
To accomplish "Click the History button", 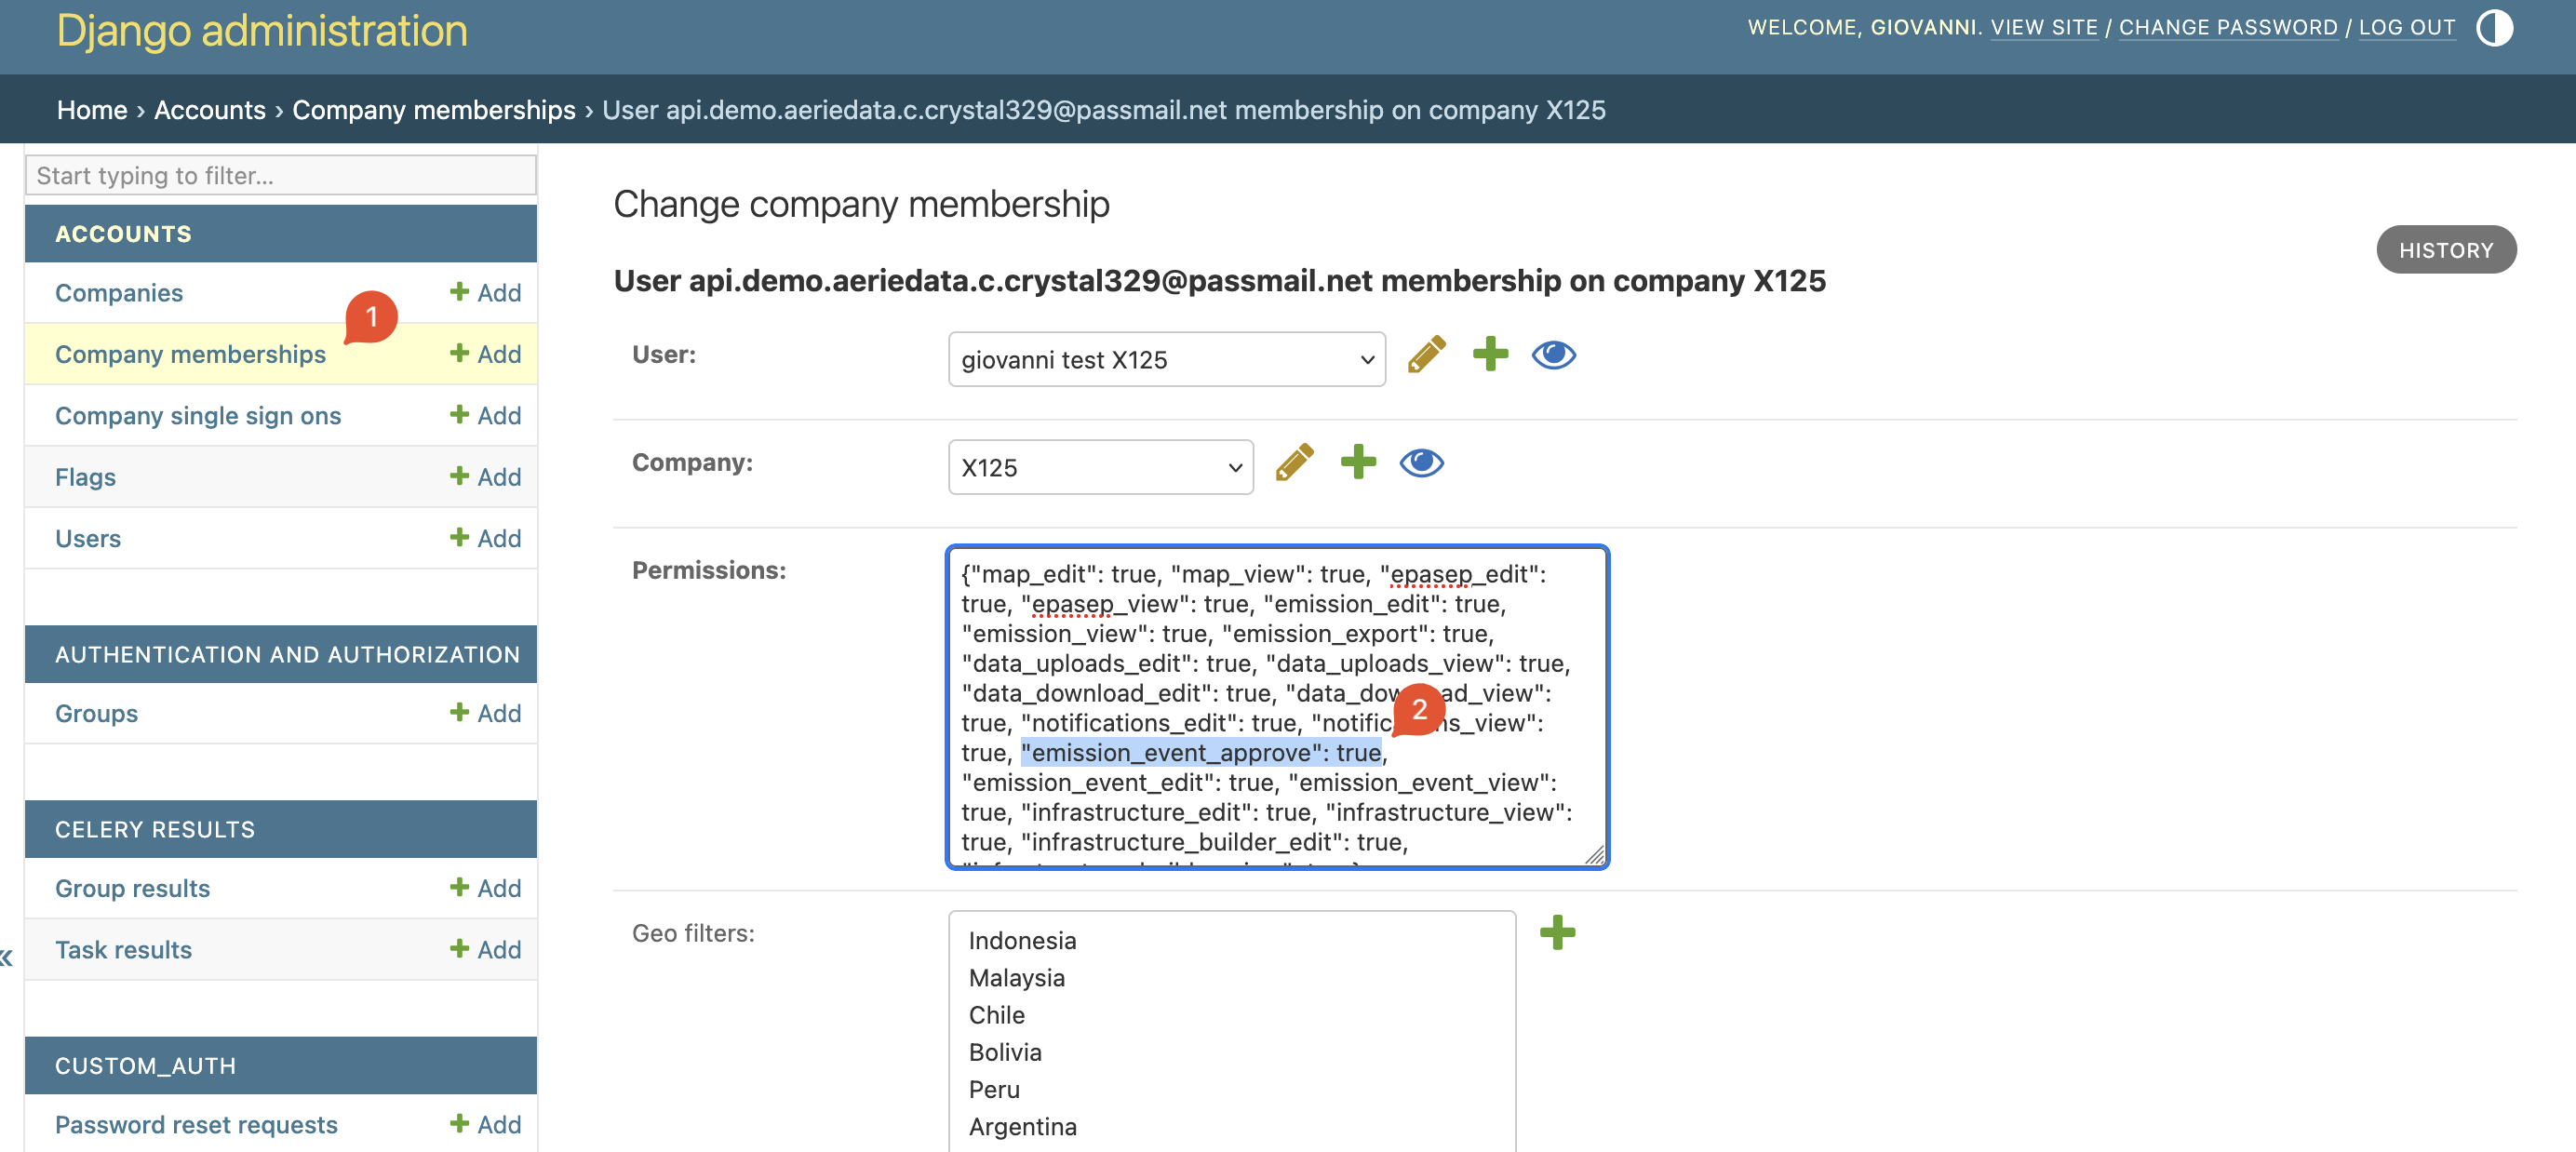I will pos(2445,250).
